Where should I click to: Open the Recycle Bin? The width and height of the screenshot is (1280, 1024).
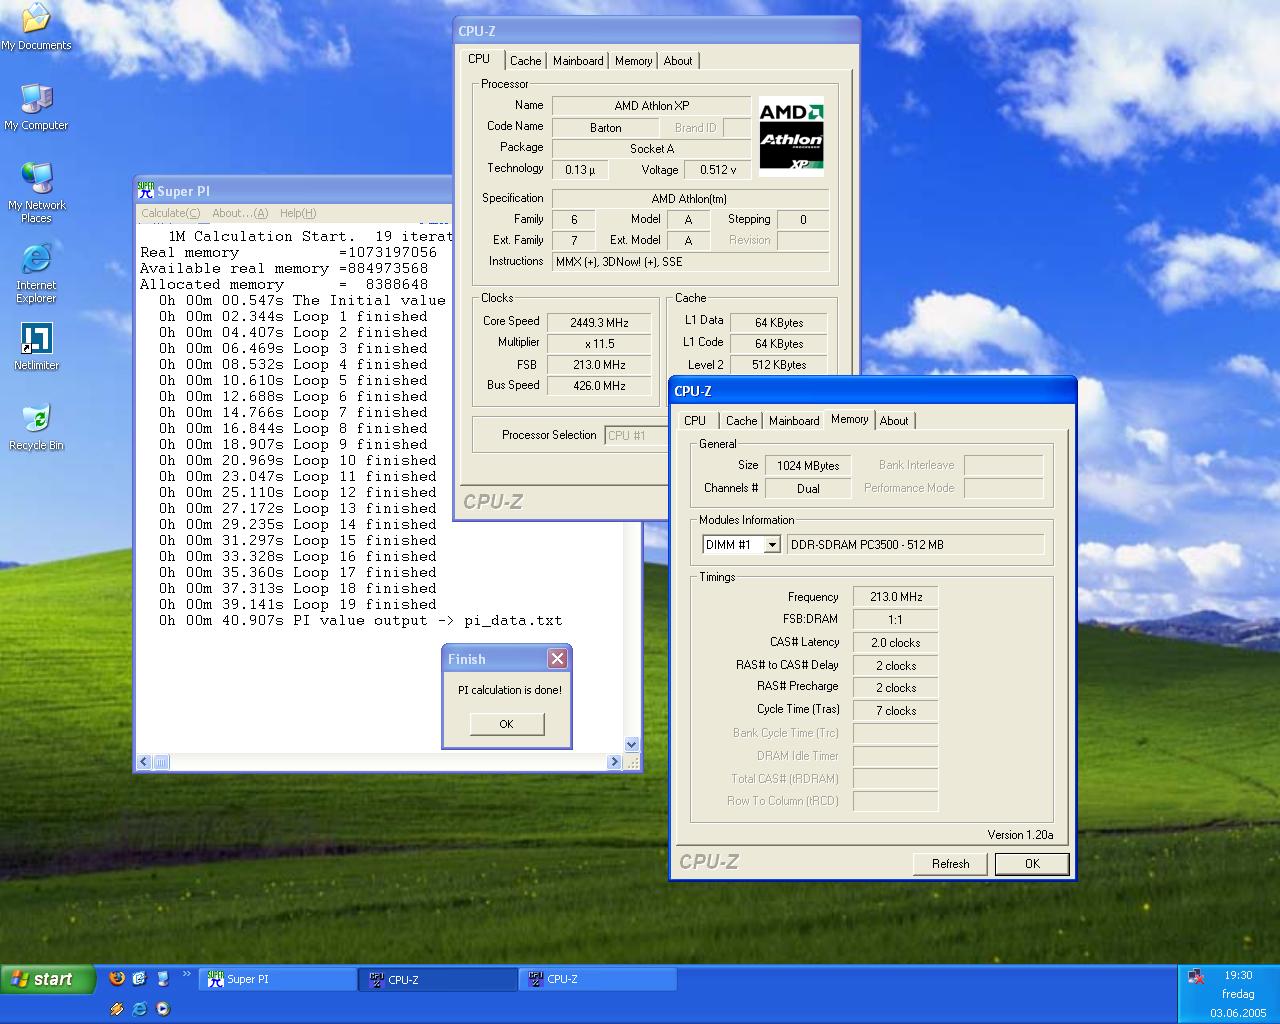click(x=36, y=427)
